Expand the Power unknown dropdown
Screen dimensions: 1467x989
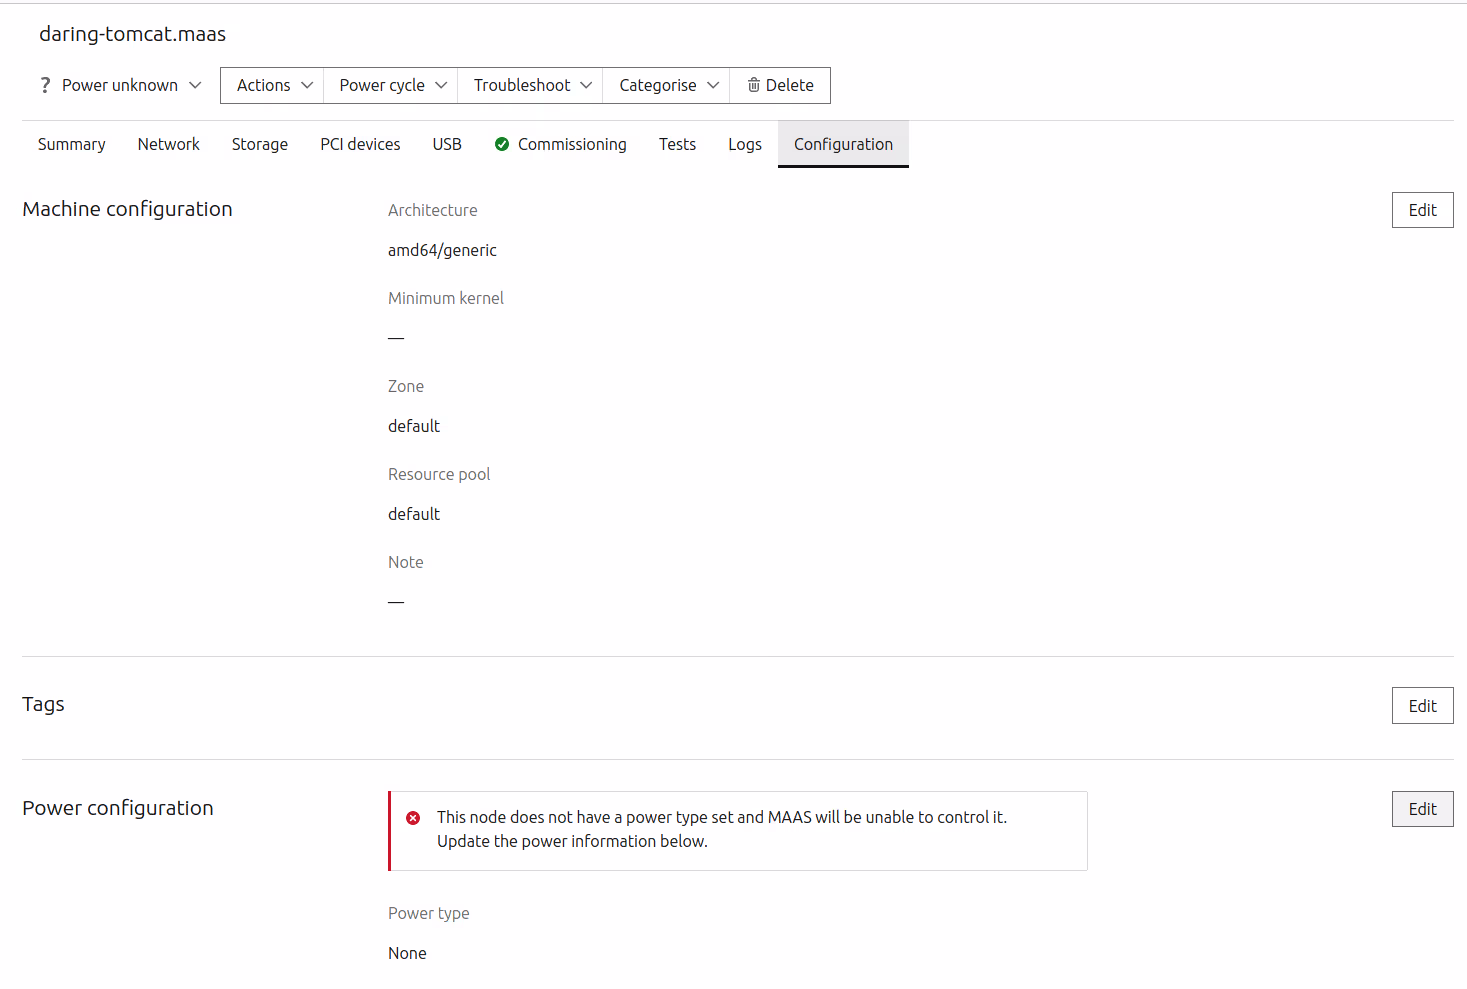click(x=121, y=85)
